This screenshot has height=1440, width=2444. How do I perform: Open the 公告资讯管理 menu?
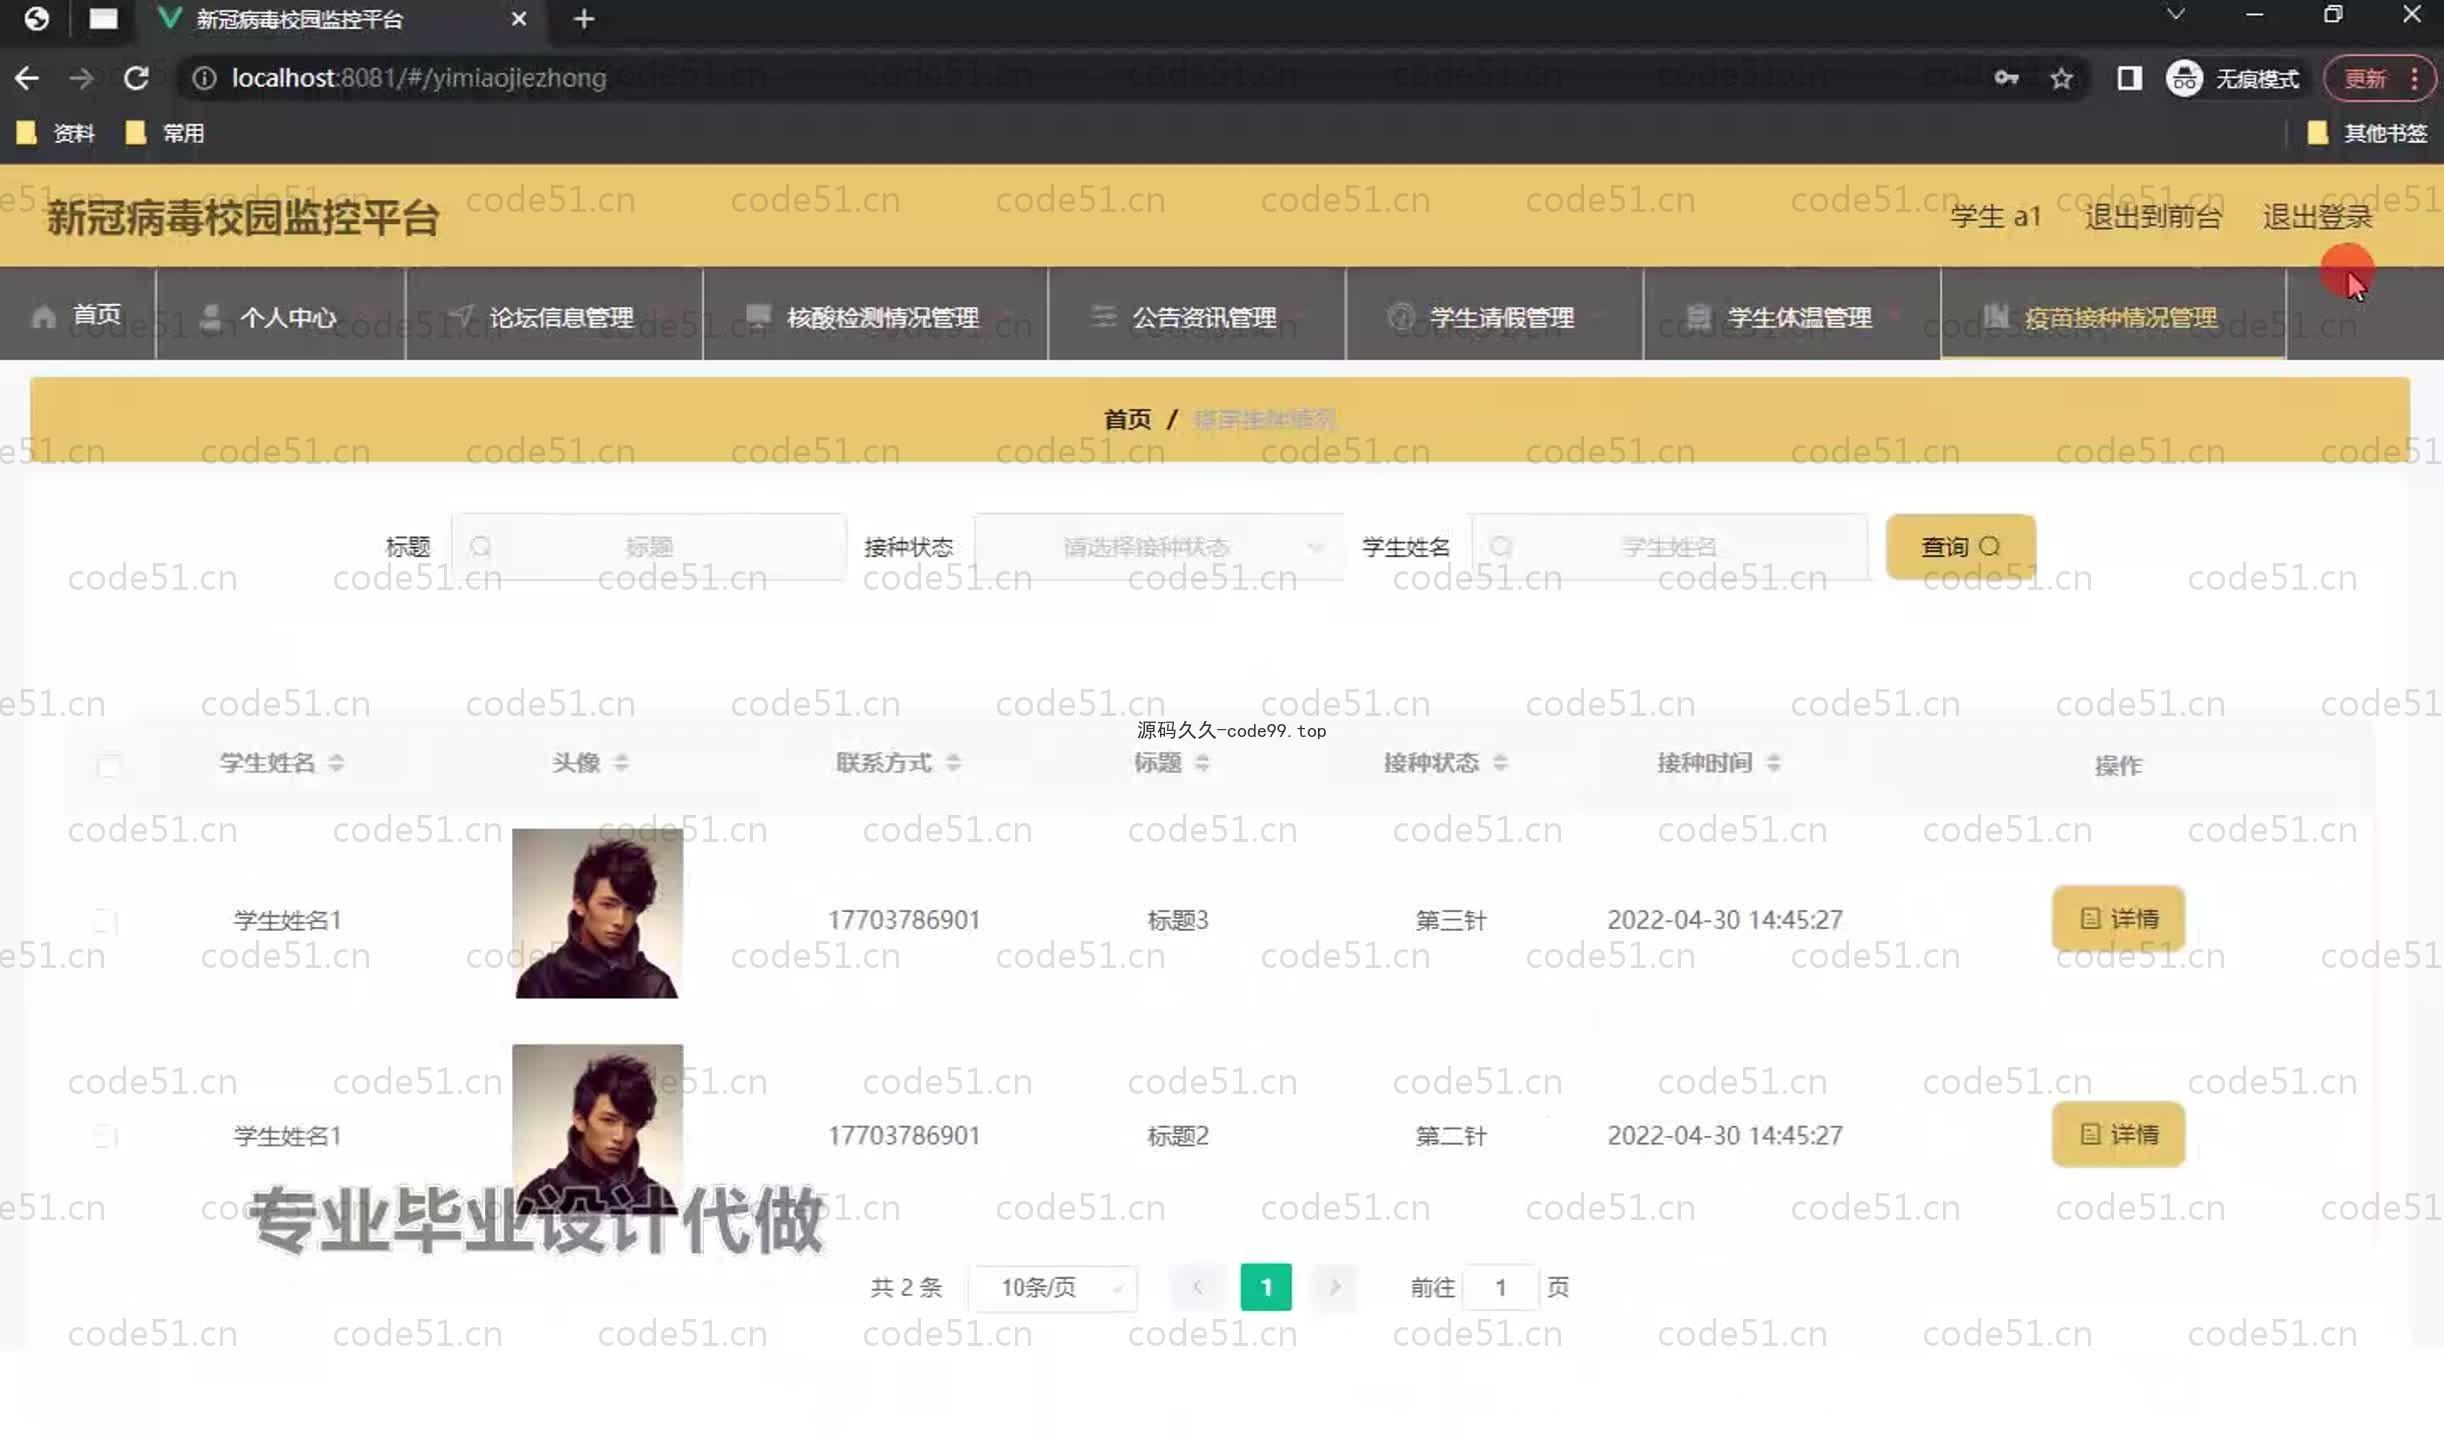click(1197, 315)
